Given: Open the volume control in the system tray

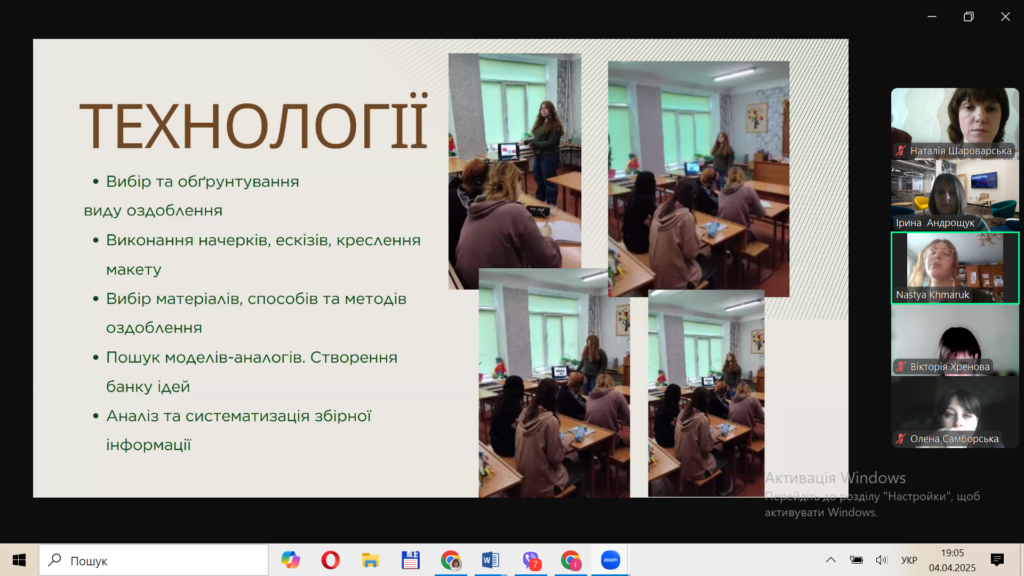Looking at the screenshot, I should pos(881,560).
